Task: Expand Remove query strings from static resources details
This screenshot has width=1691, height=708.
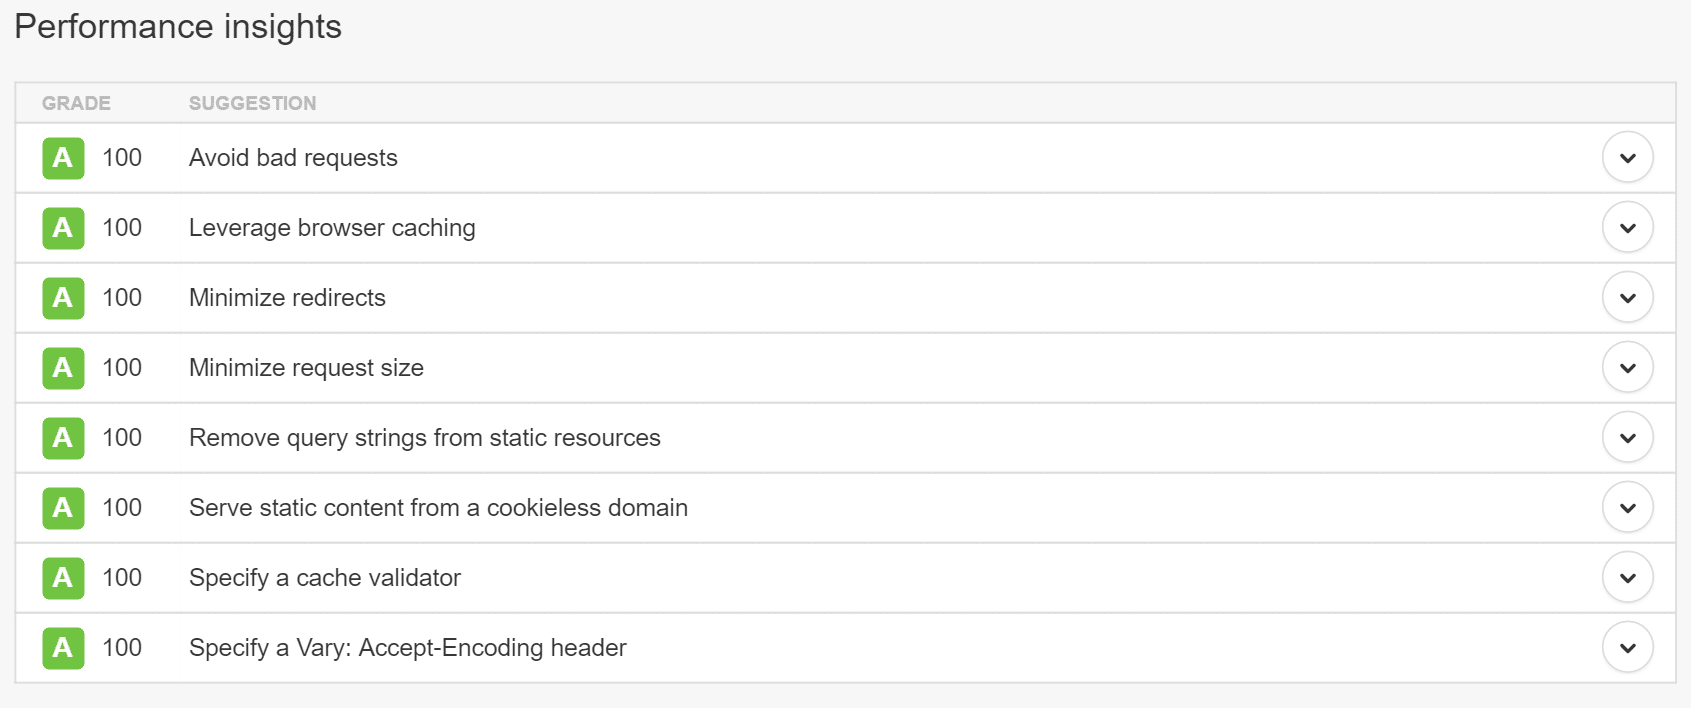Action: pos(1628,437)
